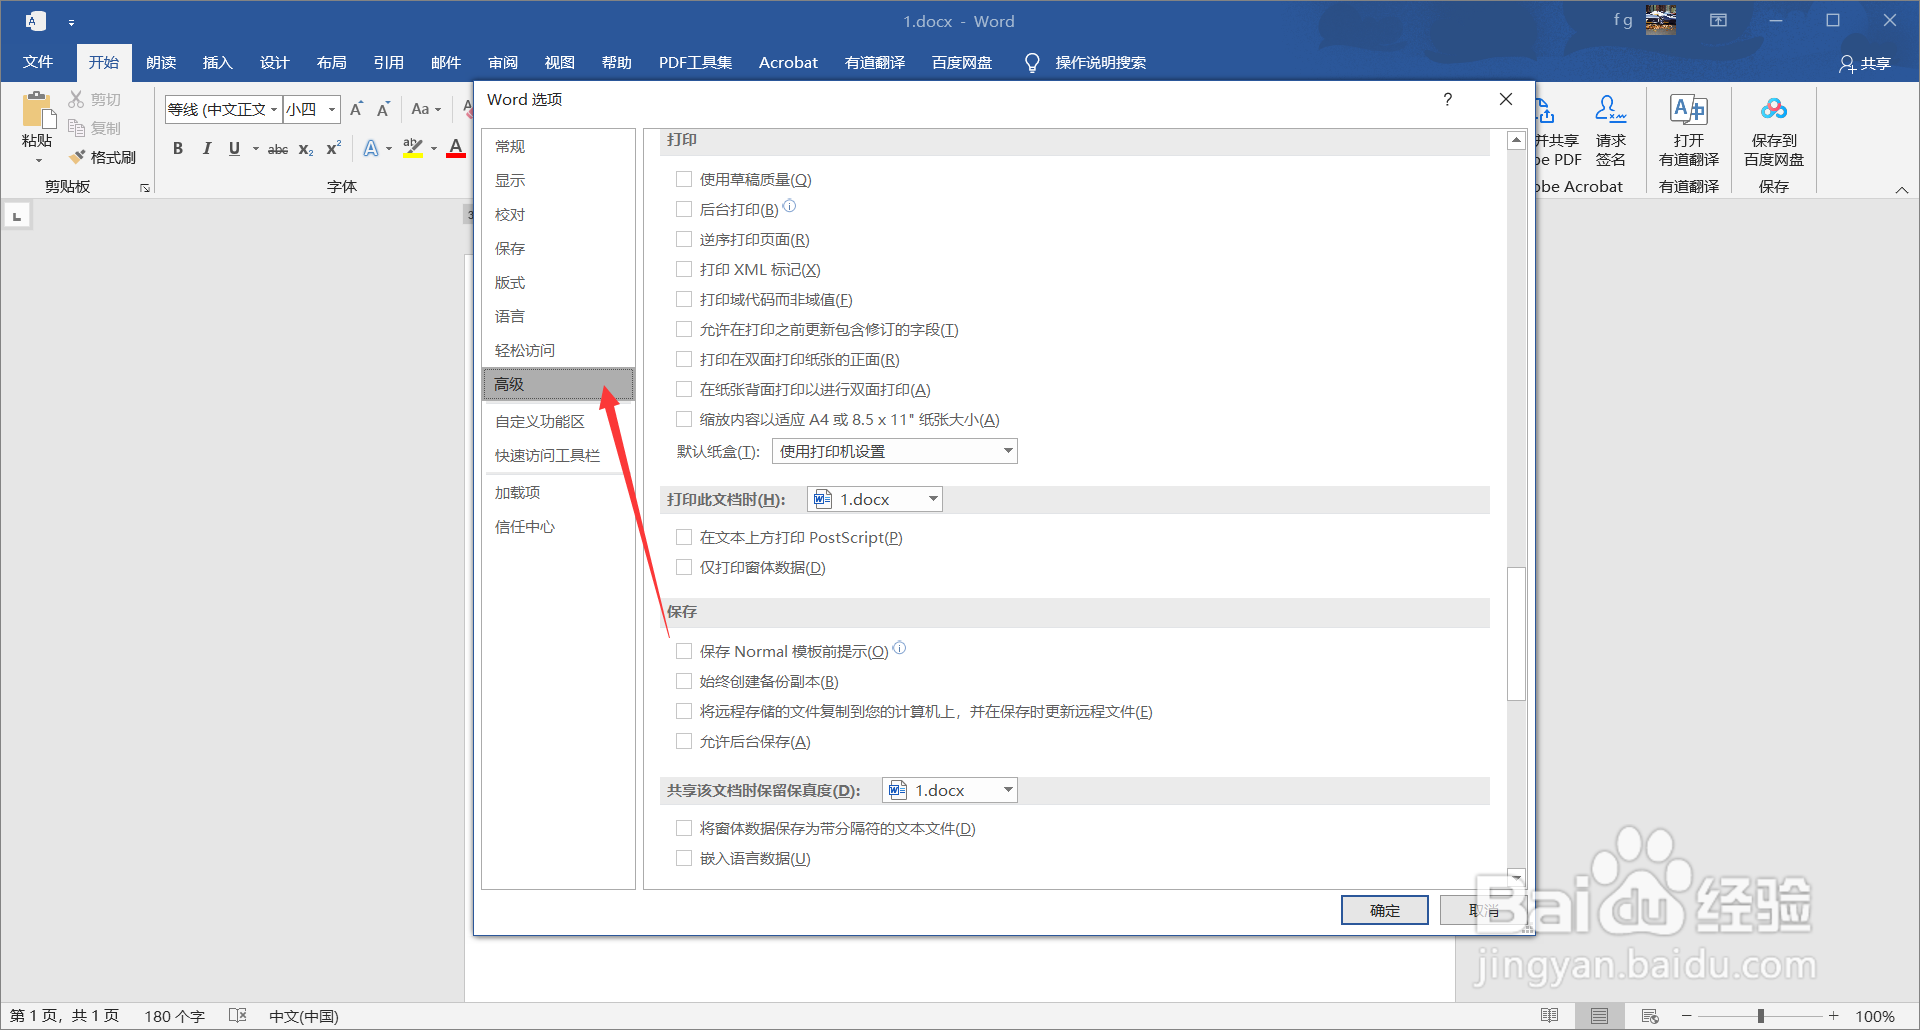
Task: Open the PDF工具集 ribbon tab
Action: click(696, 62)
